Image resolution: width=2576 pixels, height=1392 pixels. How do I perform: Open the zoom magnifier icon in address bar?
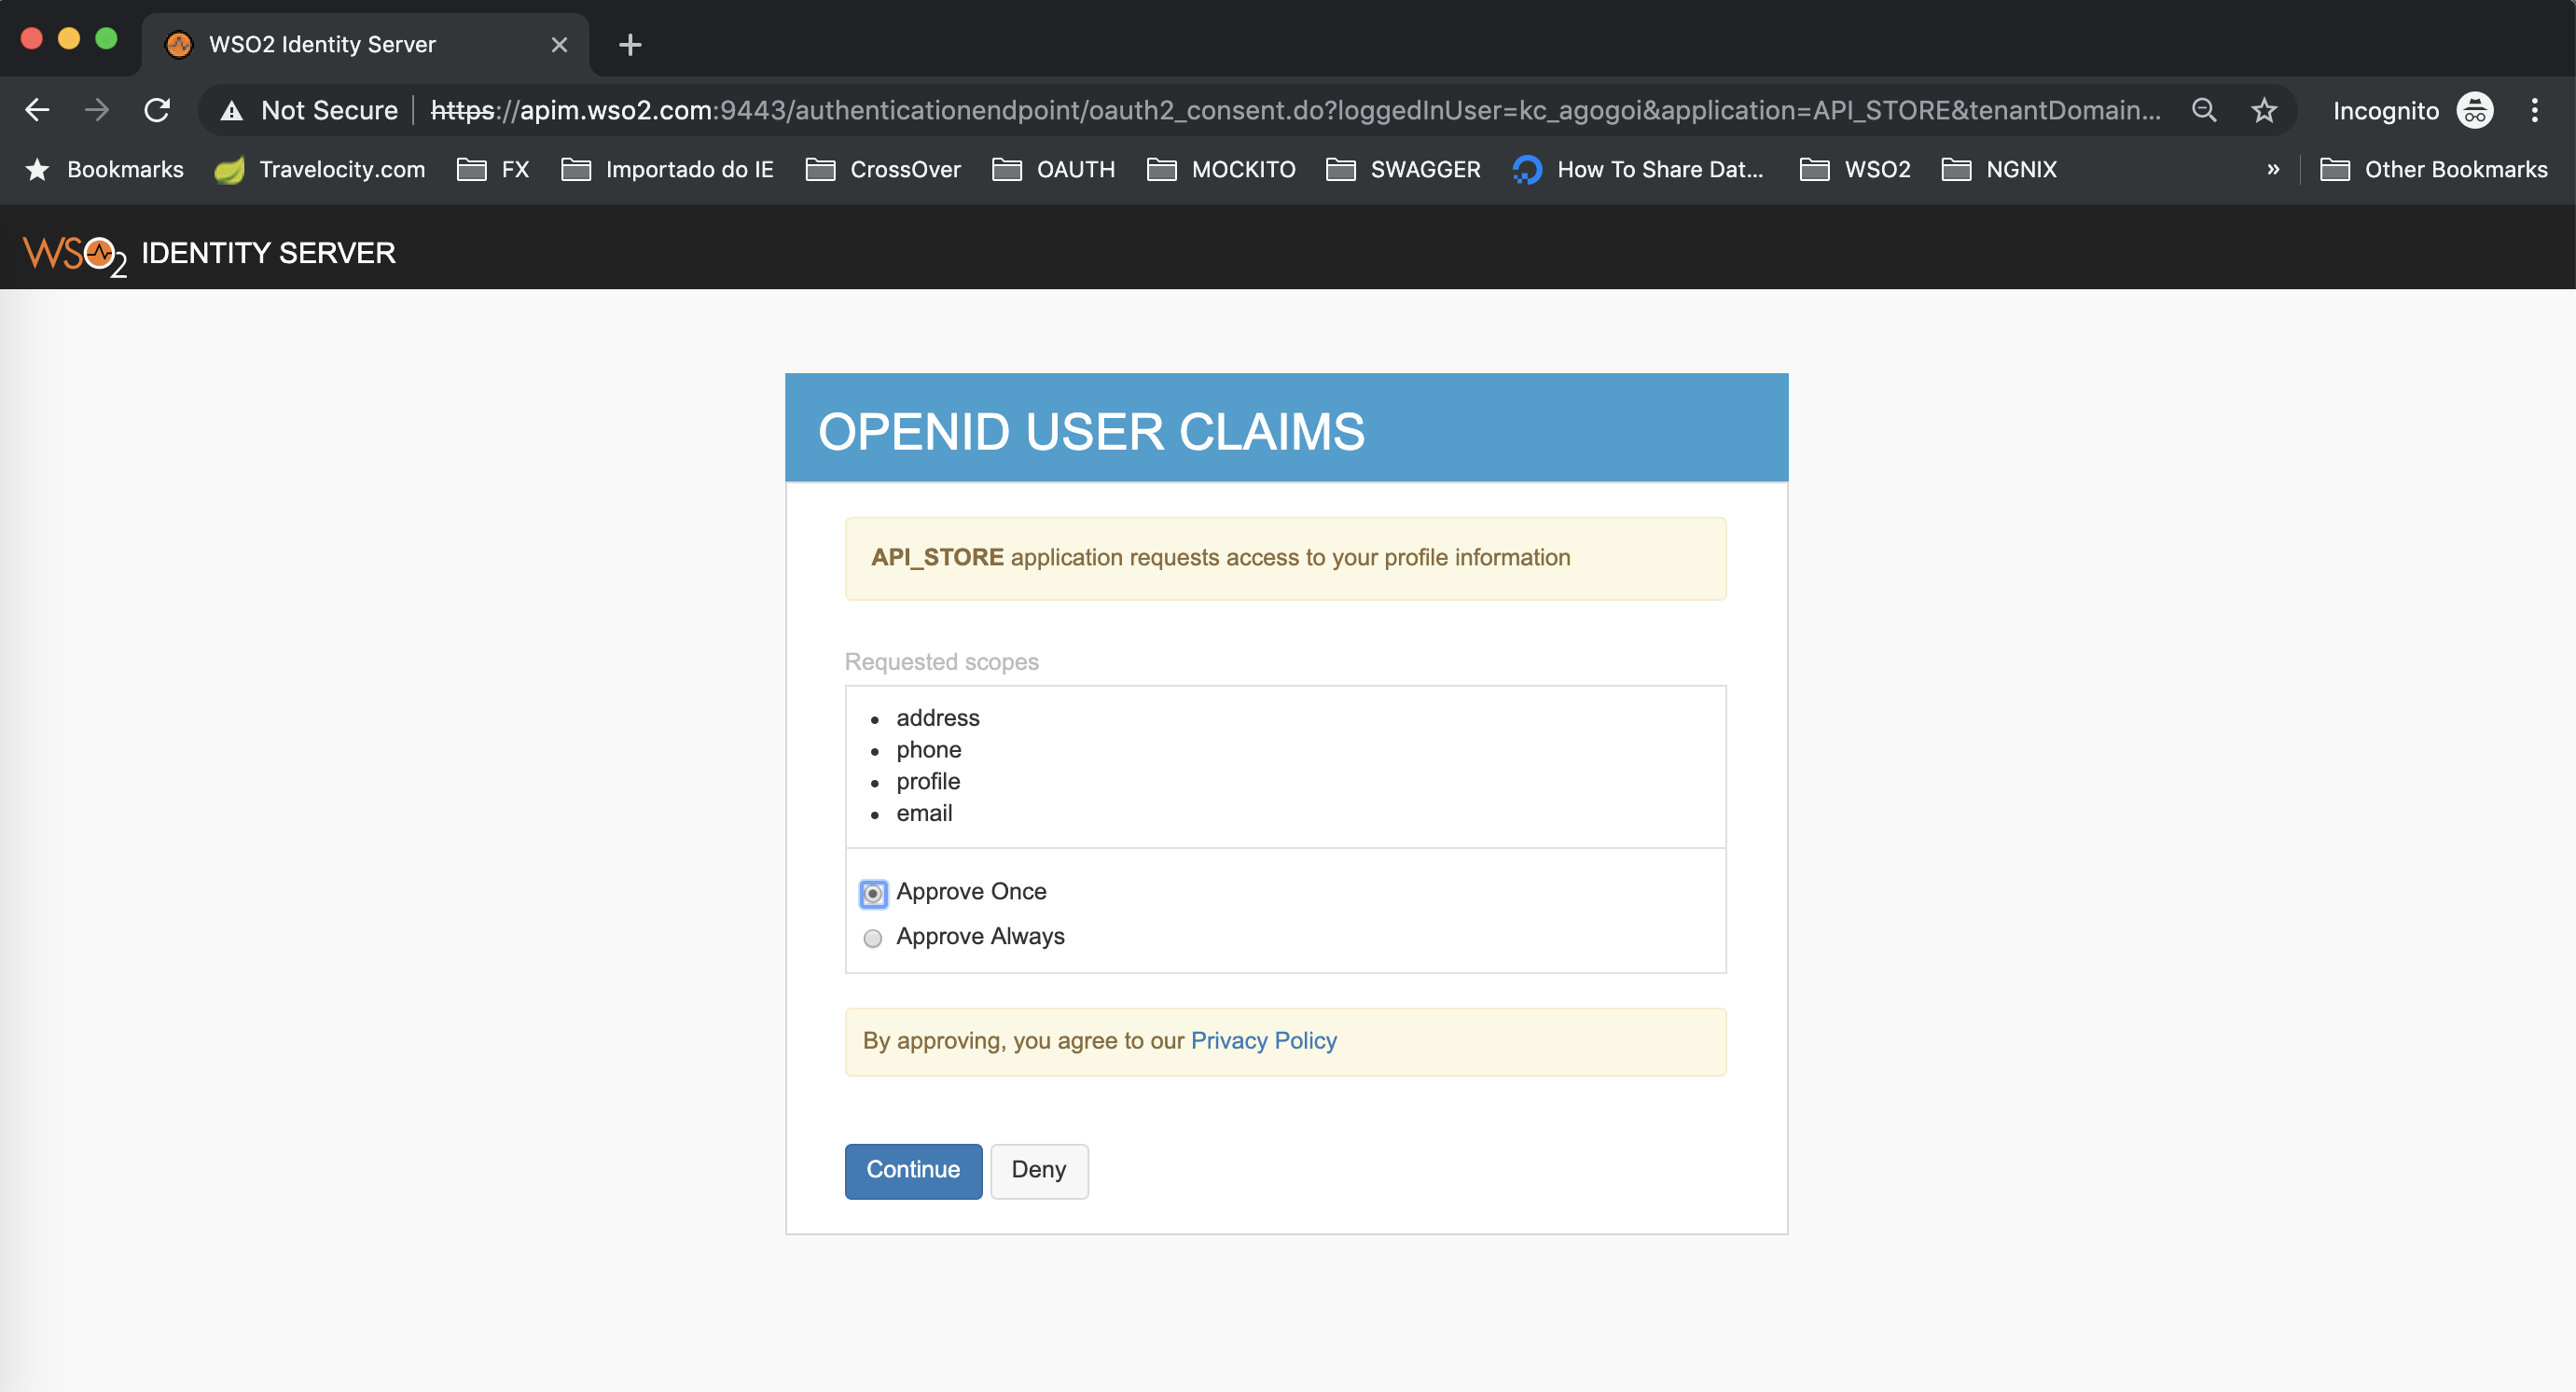coord(2204,110)
